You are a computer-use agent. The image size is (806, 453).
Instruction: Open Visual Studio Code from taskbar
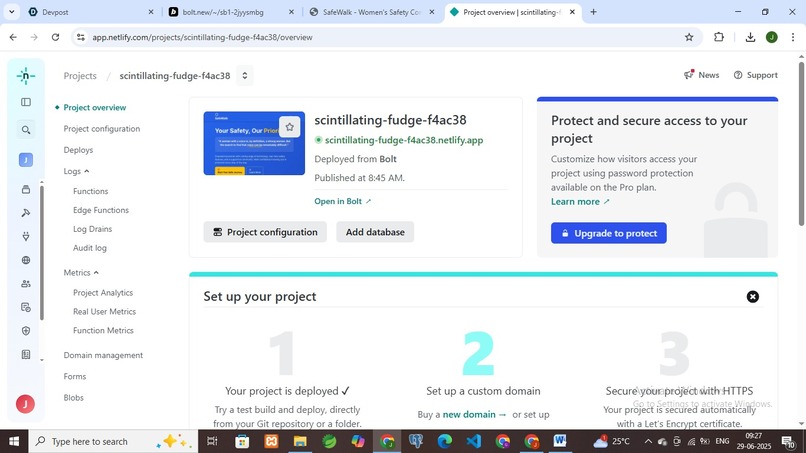pos(473,441)
